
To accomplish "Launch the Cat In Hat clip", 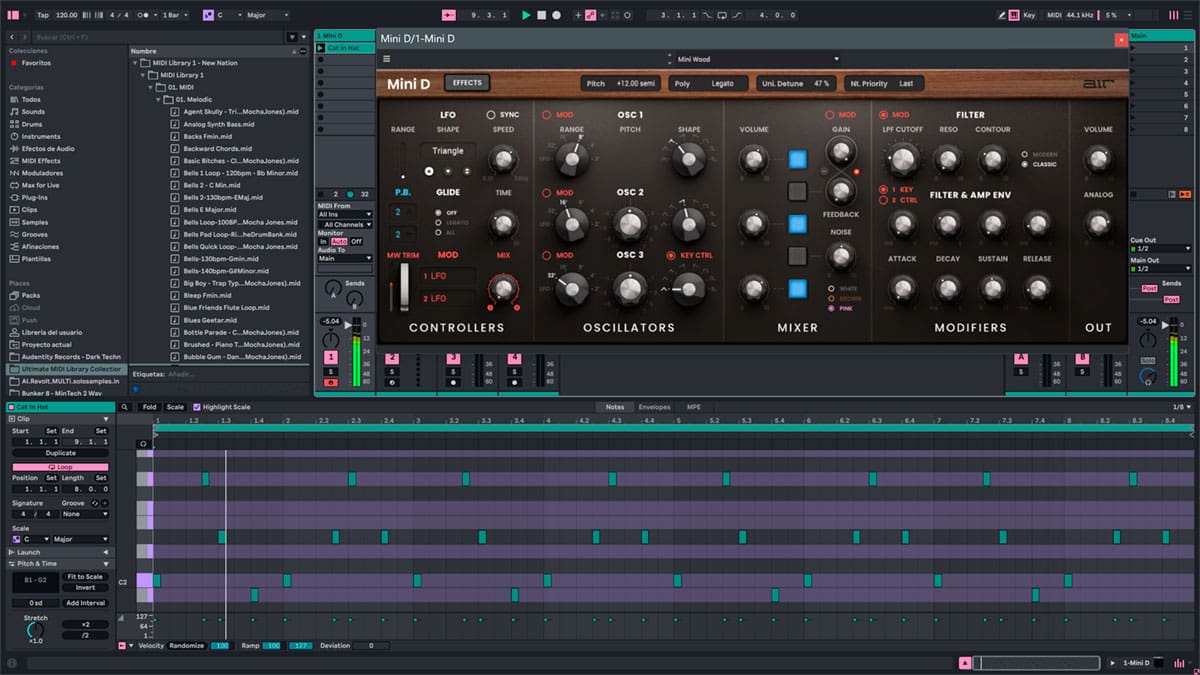I will click(x=321, y=48).
